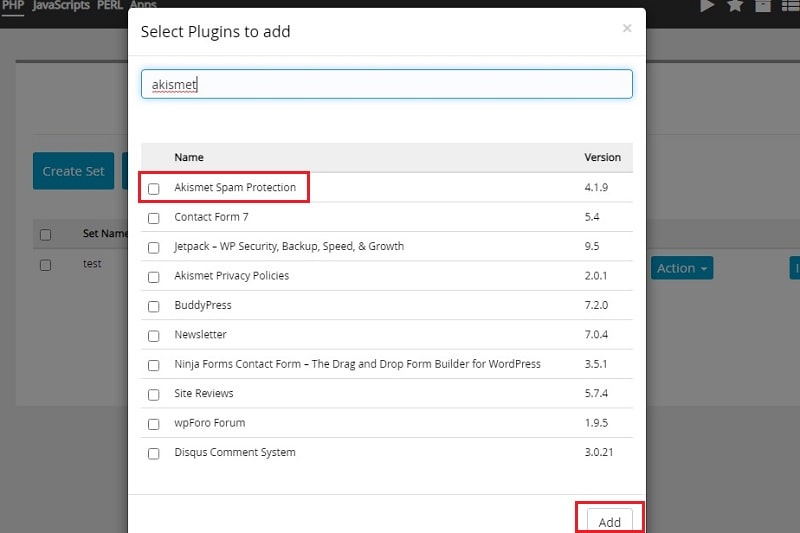This screenshot has height=533, width=800.
Task: Open the star favorites icon
Action: click(x=735, y=6)
